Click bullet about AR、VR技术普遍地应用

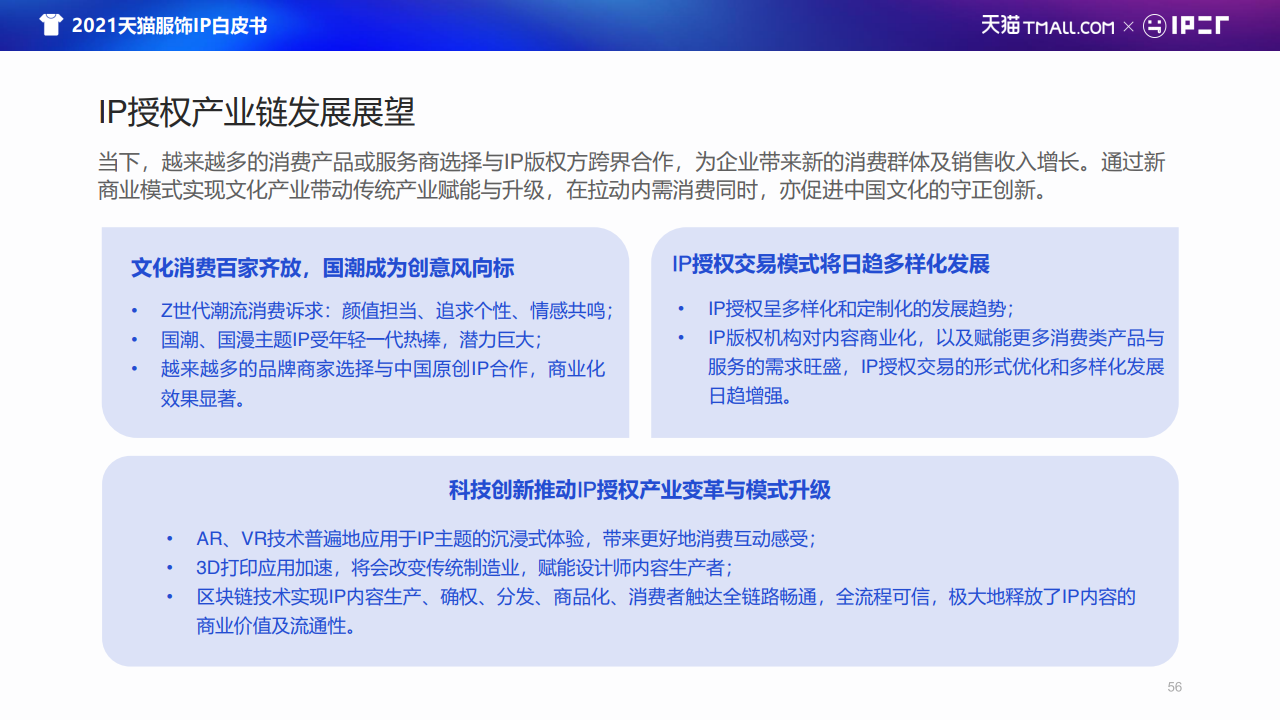506,539
